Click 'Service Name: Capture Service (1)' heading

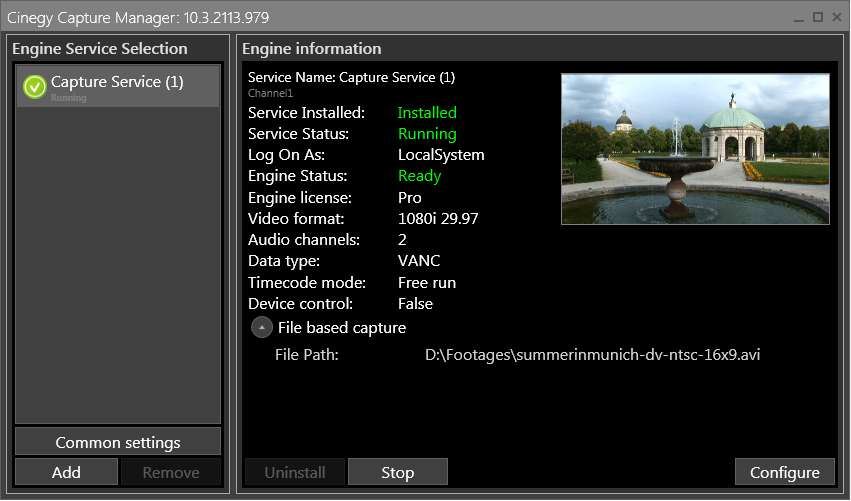(x=352, y=78)
